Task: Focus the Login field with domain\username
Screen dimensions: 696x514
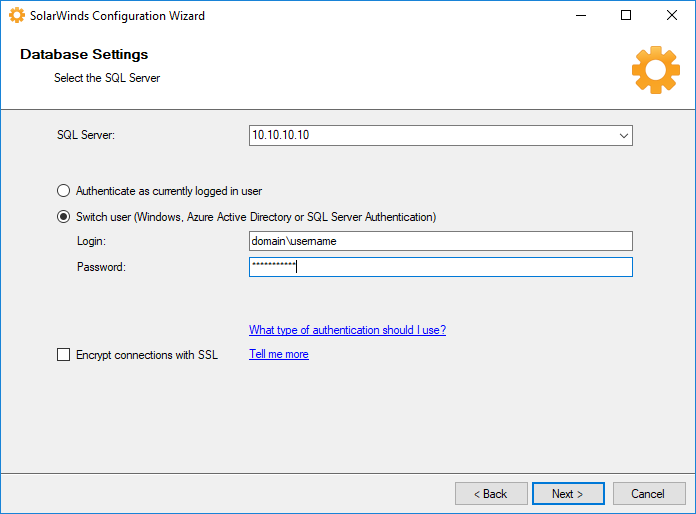Action: [440, 241]
